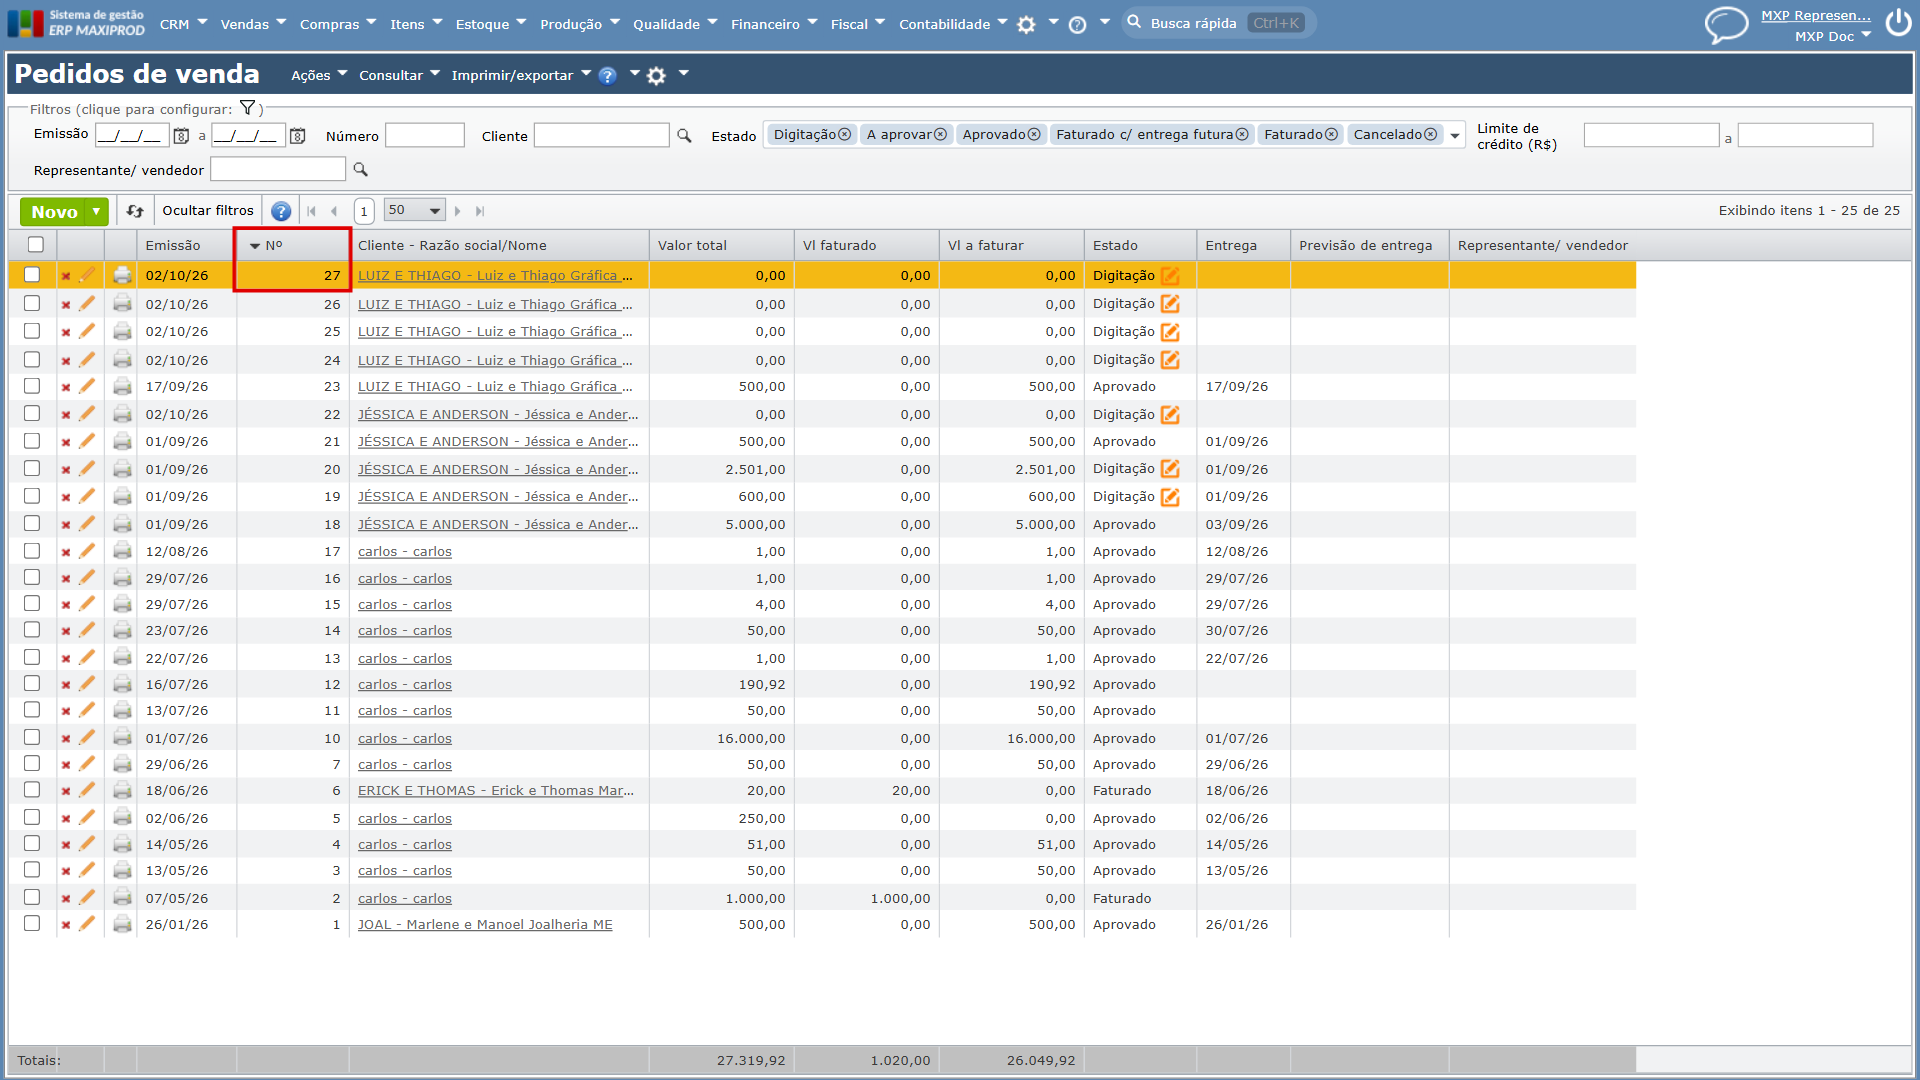Check the checkbox for order 26

point(32,303)
